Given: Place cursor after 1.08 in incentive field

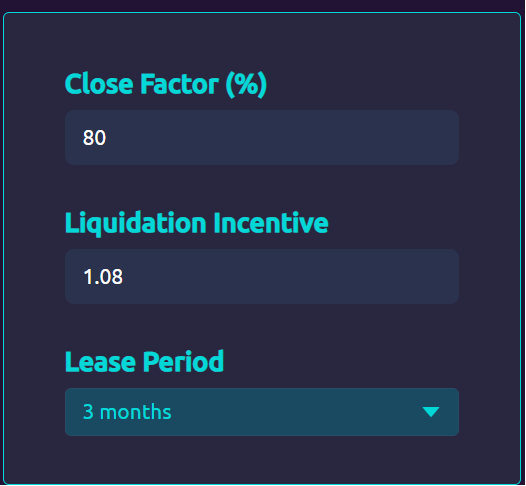Looking at the screenshot, I should (124, 277).
